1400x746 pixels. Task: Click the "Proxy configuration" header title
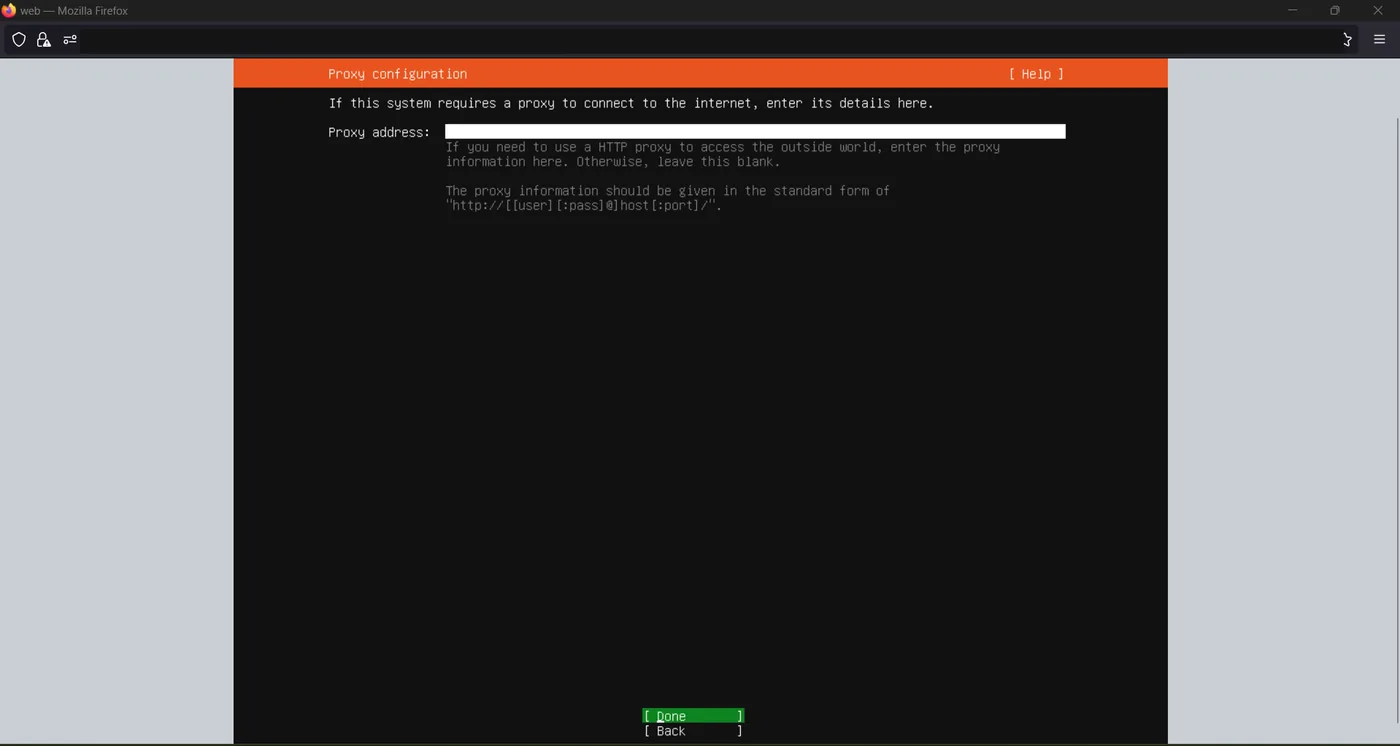(x=397, y=74)
